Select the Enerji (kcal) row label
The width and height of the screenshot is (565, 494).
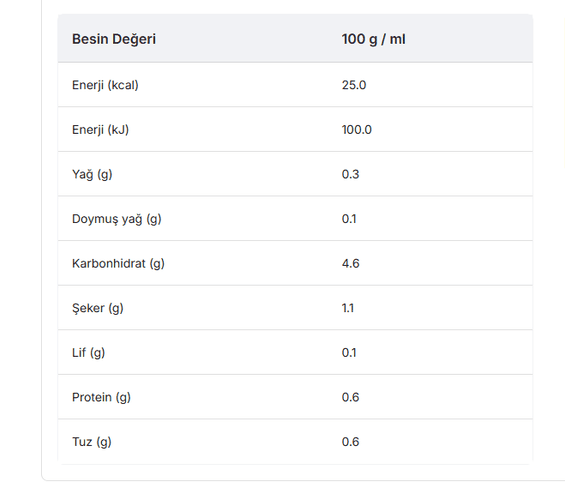coord(105,85)
